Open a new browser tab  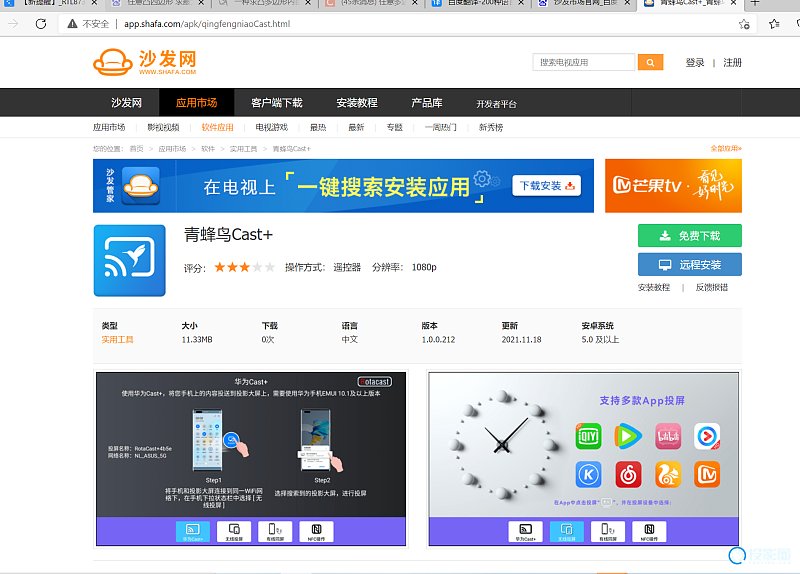point(755,3)
